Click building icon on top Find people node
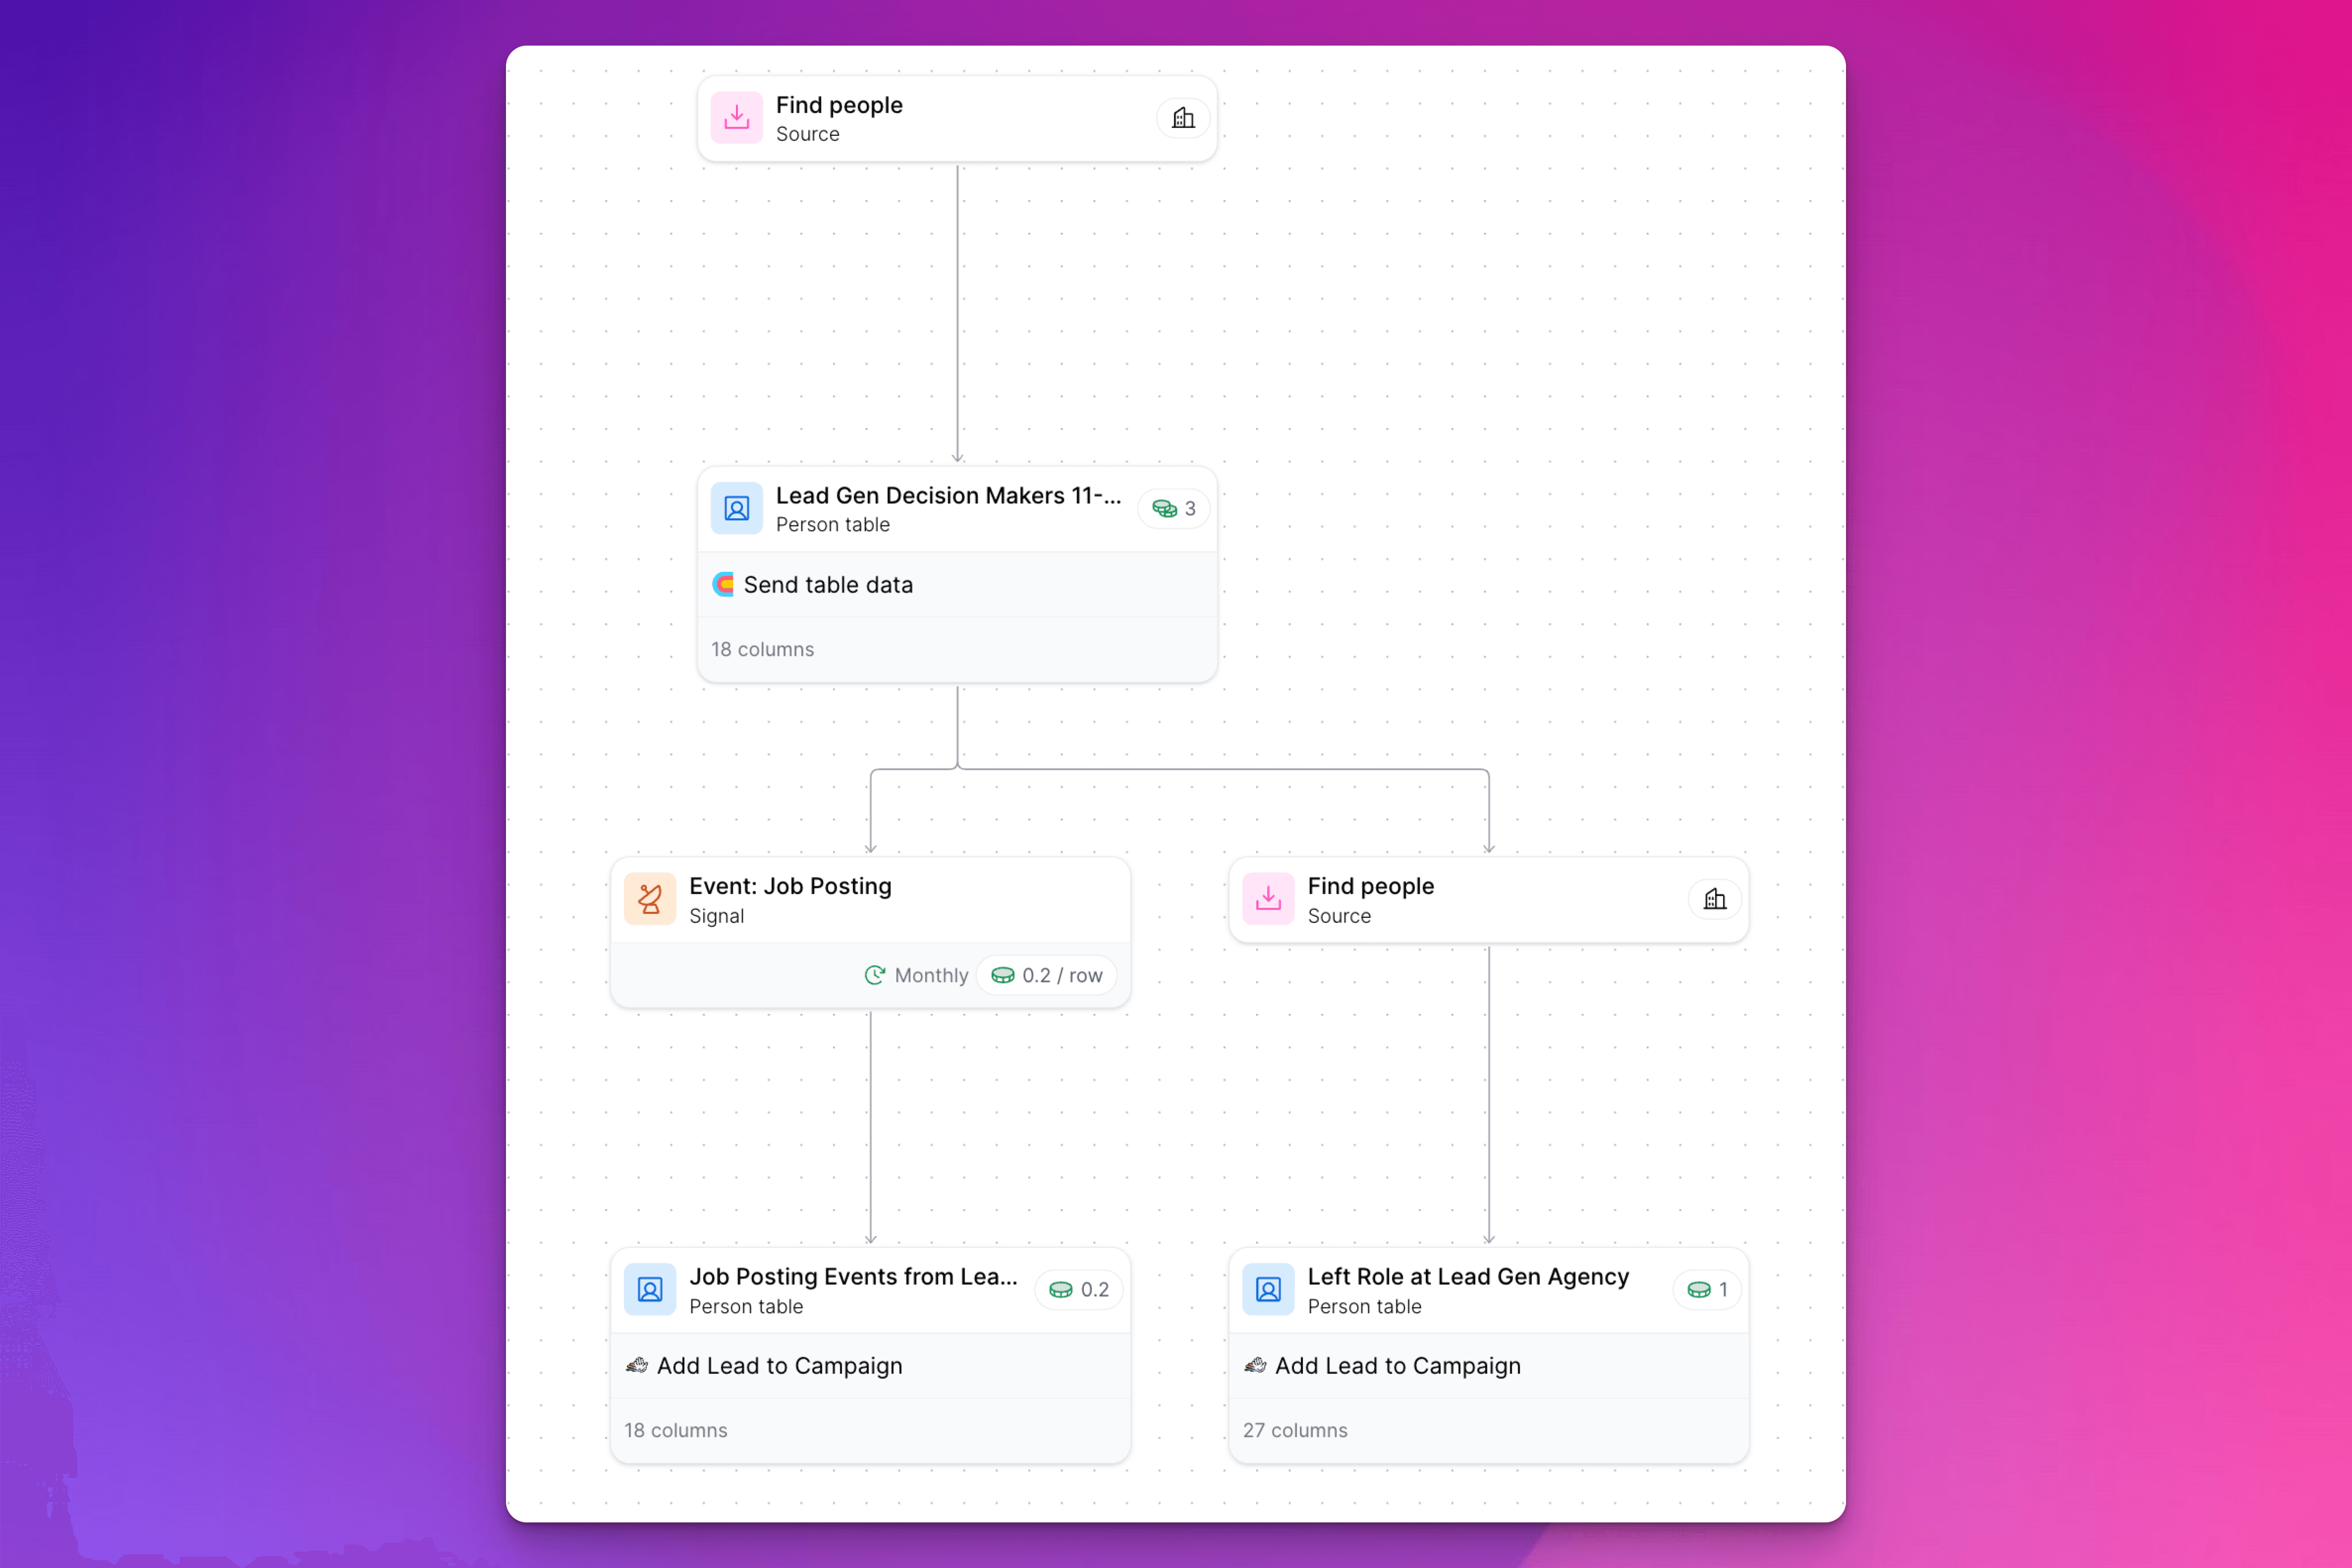Viewport: 2352px width, 1568px height. 1183,118
